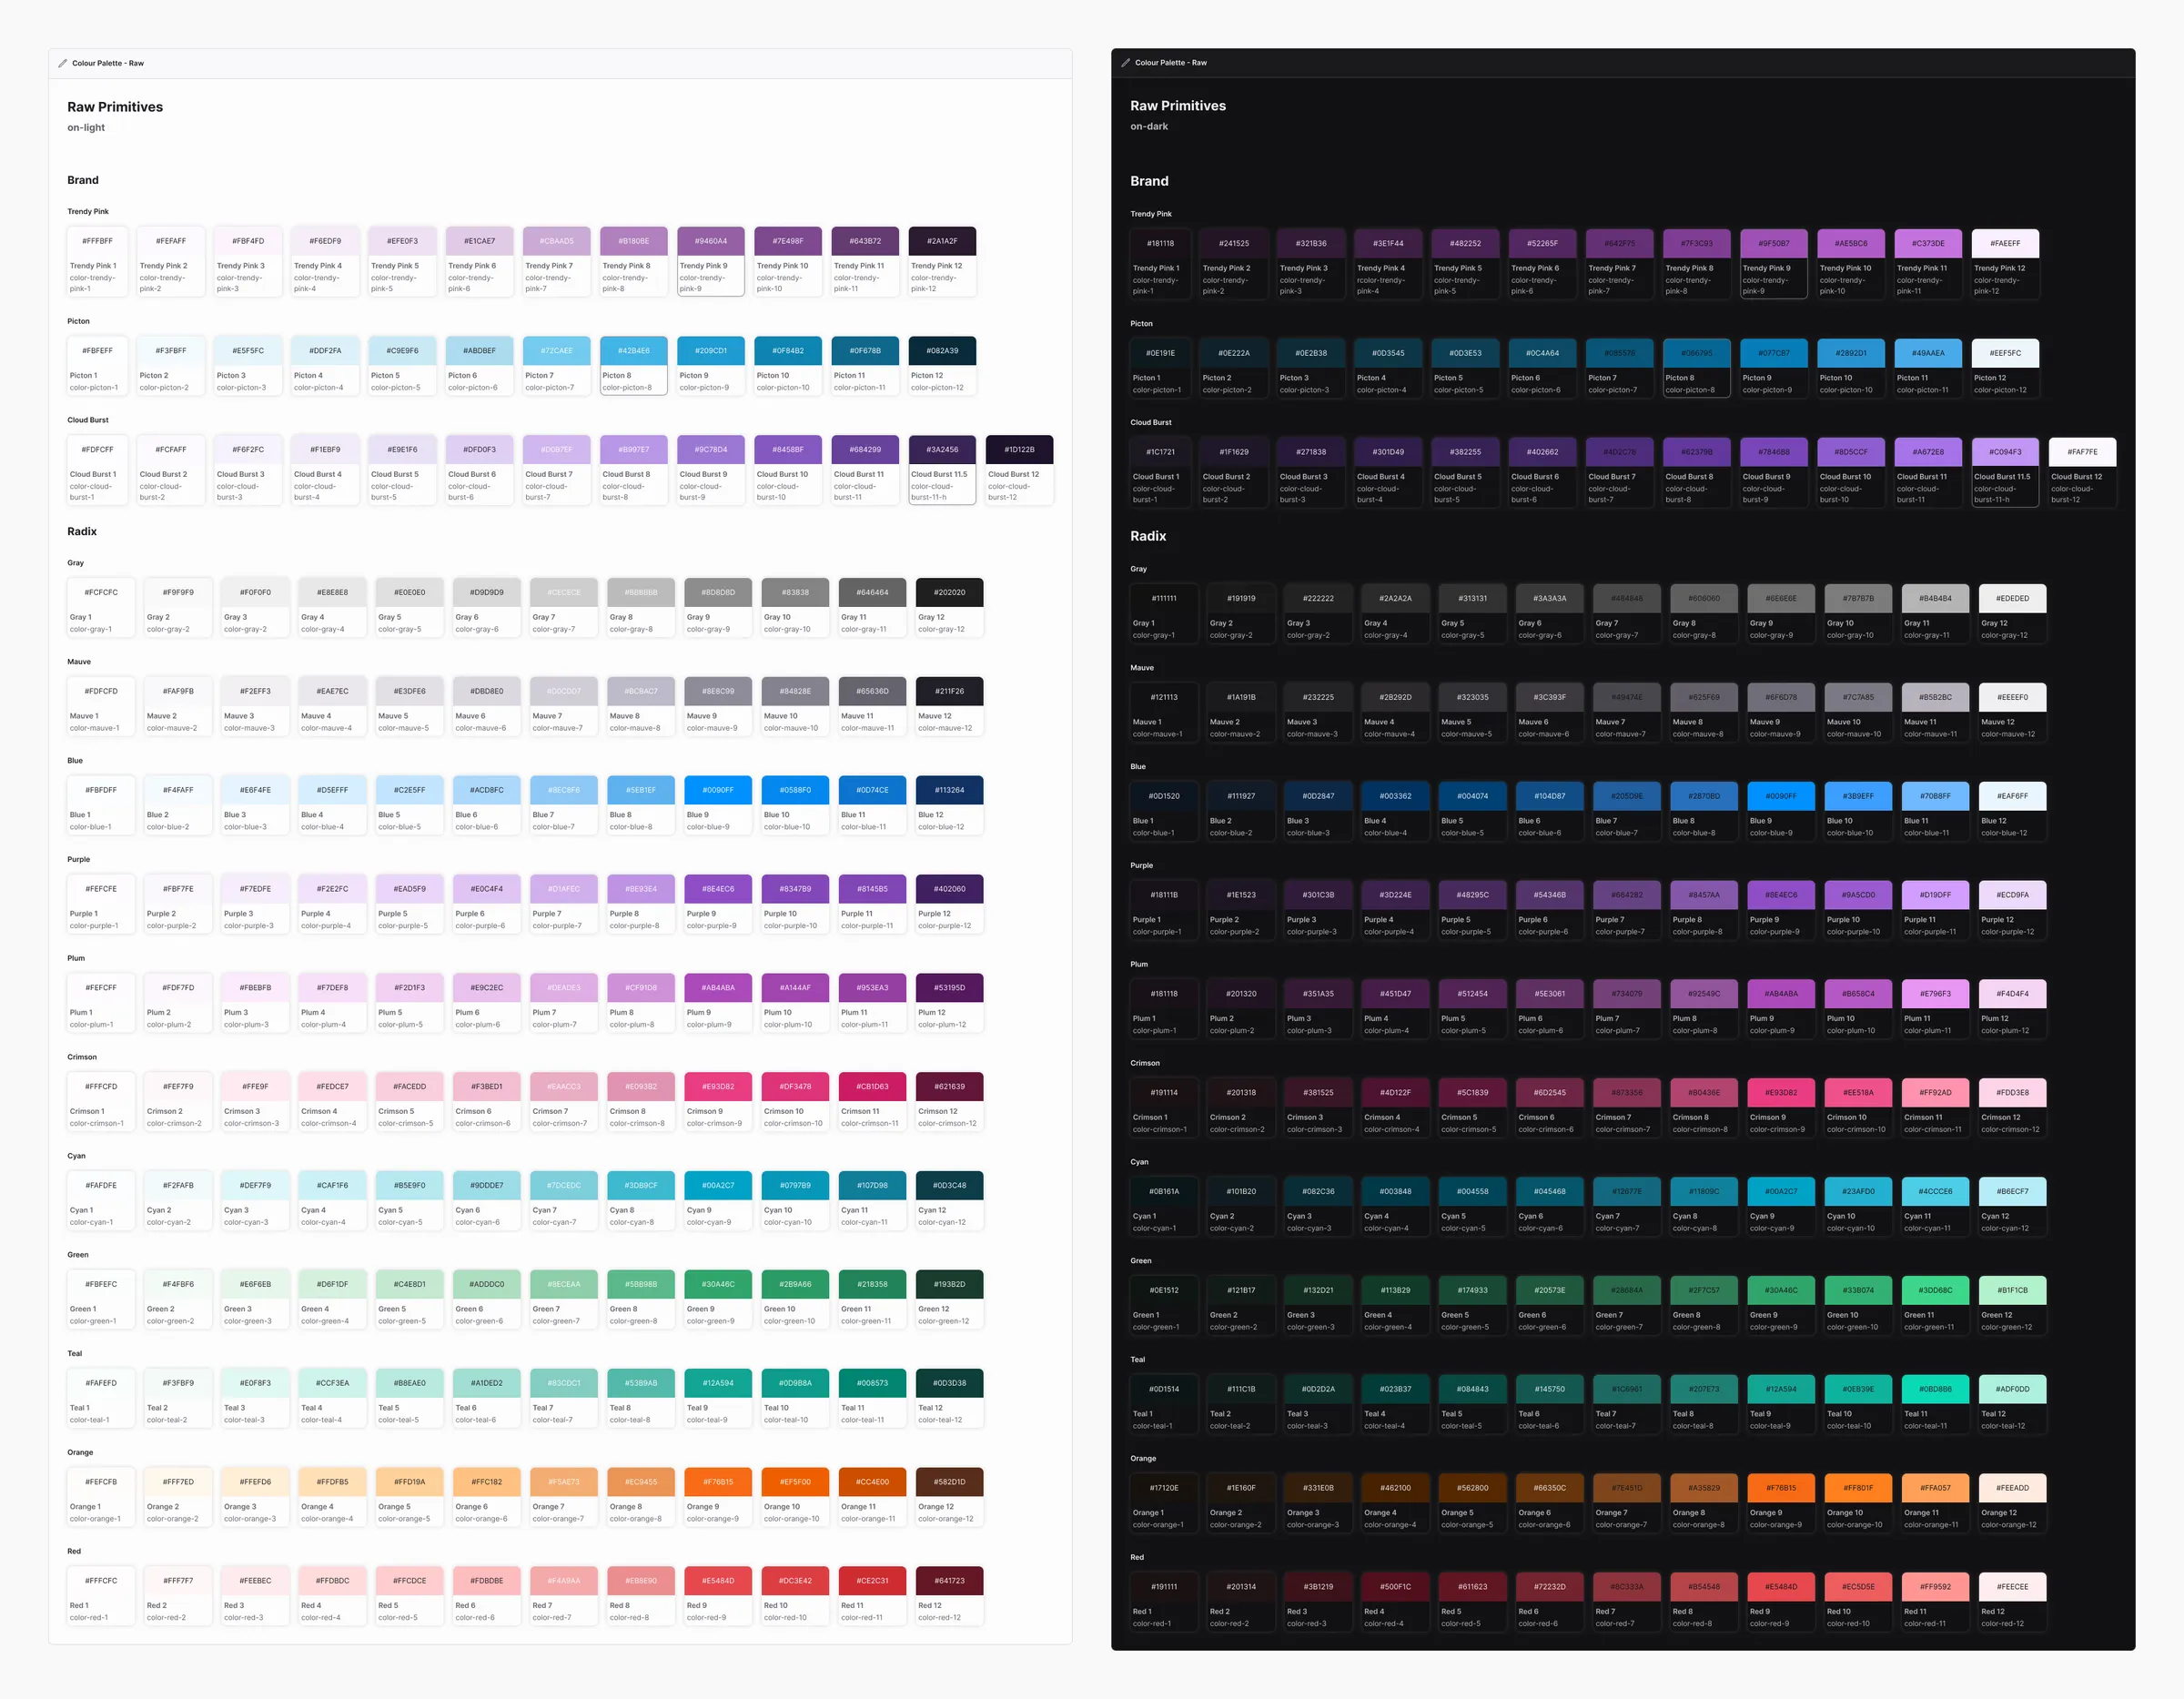Click the 'Radix' section heading in the dark panel
Viewport: 2184px width, 1699px height.
(1148, 536)
